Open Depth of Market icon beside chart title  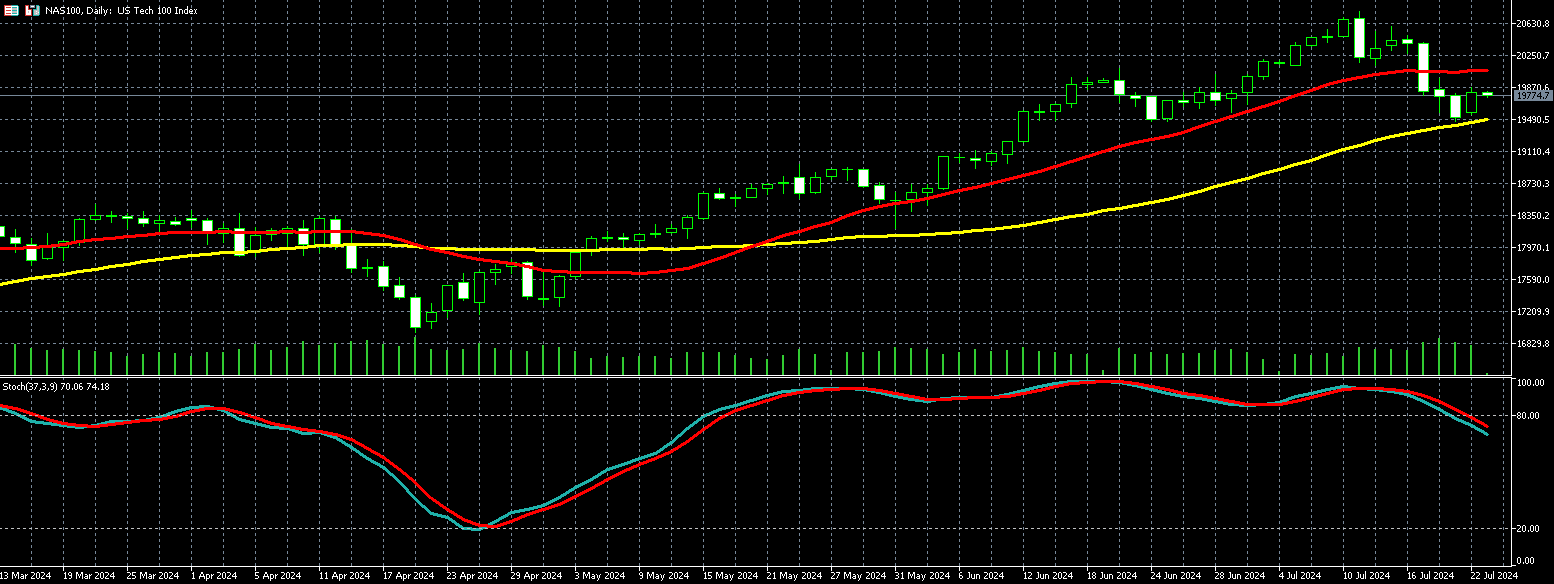pyautogui.click(x=32, y=10)
